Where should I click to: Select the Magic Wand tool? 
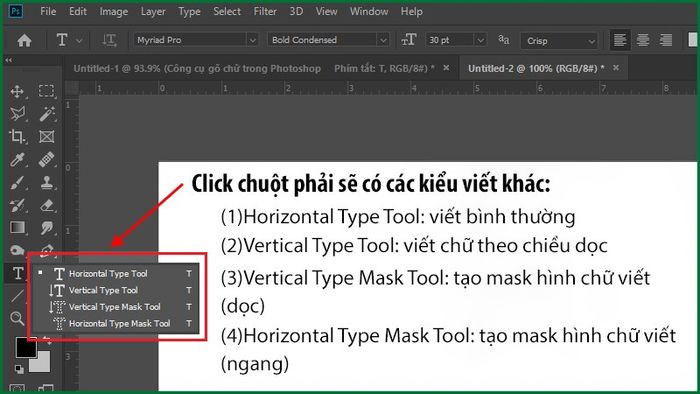[47, 114]
